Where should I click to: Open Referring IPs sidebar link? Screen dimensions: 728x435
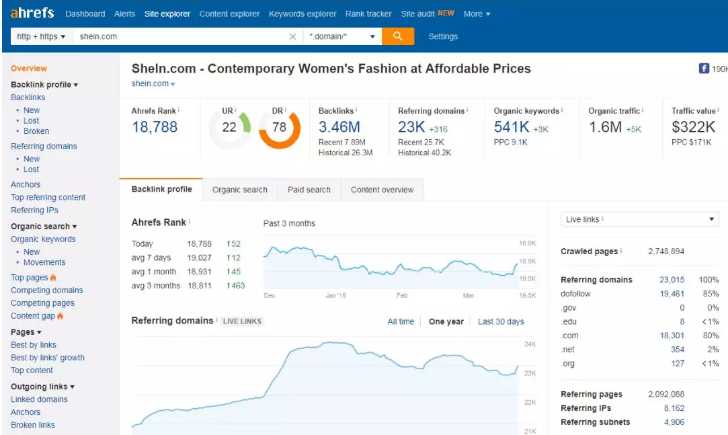34,210
